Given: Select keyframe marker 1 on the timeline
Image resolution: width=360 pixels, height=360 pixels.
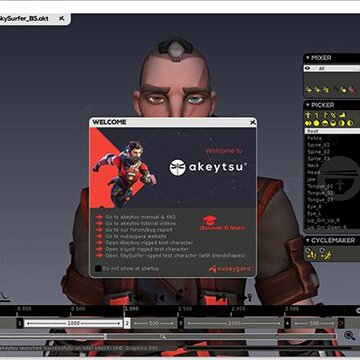Looking at the screenshot, I should coord(20,323).
